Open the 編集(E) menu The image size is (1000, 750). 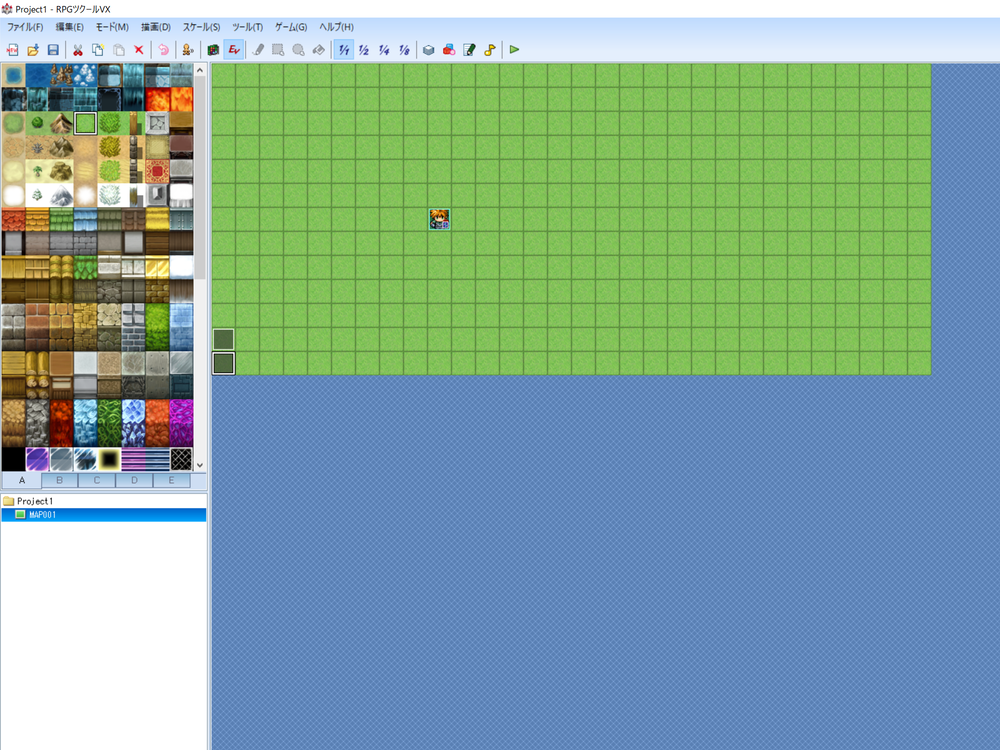(70, 27)
